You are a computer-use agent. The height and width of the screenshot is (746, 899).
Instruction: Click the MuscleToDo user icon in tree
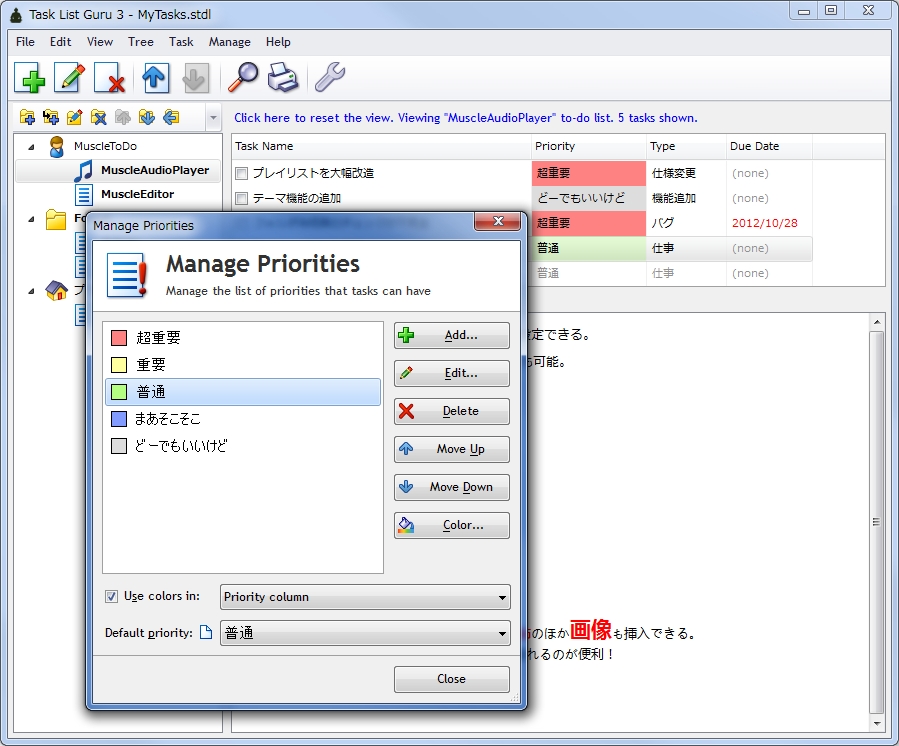click(56, 146)
